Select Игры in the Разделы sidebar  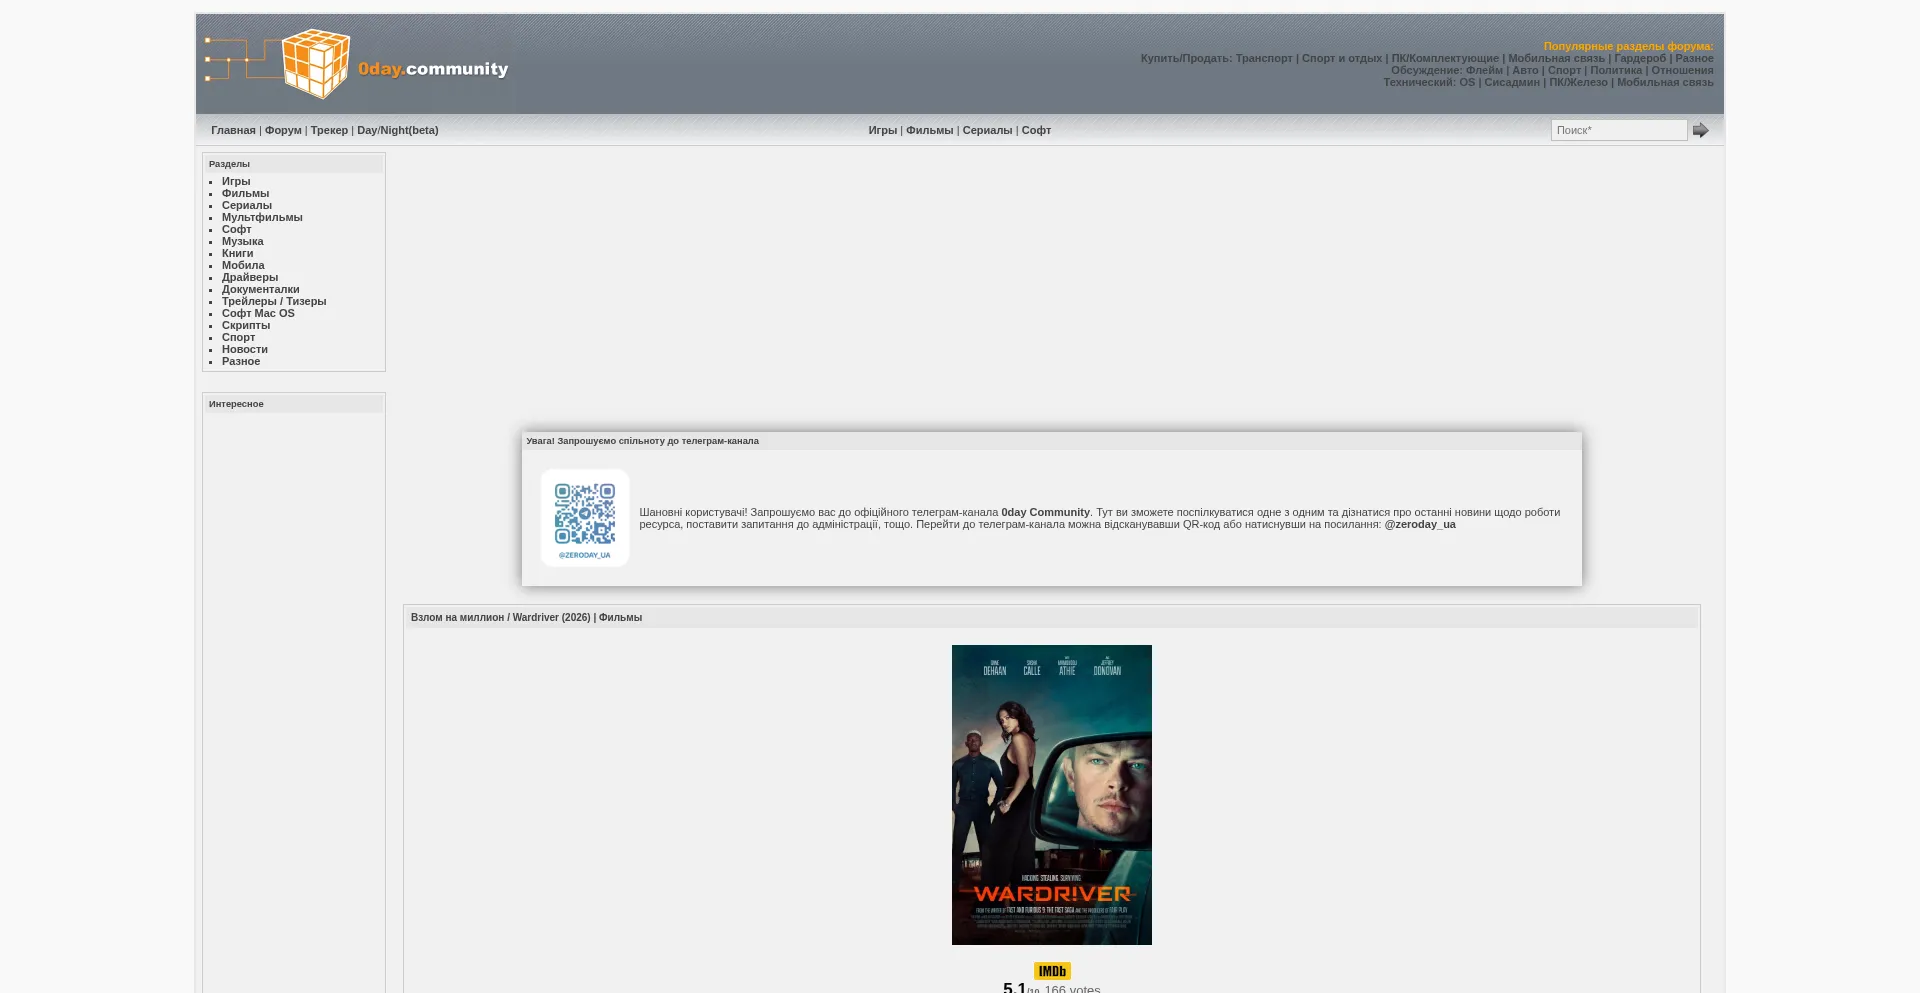point(236,181)
